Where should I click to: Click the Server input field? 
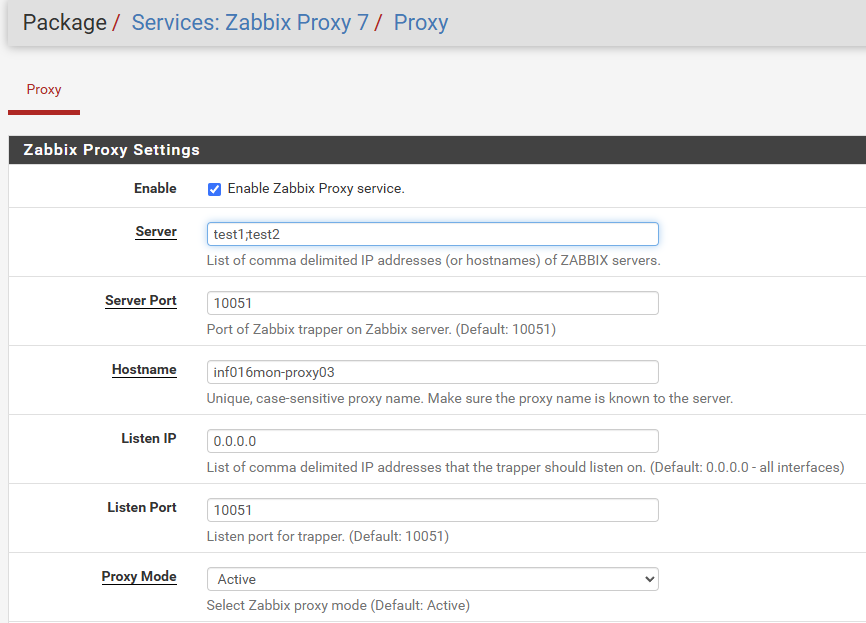click(432, 234)
